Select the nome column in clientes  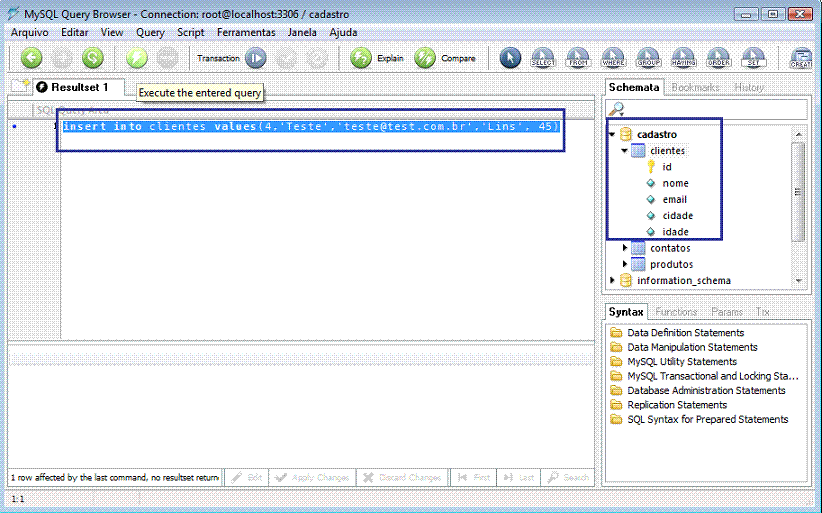point(675,183)
